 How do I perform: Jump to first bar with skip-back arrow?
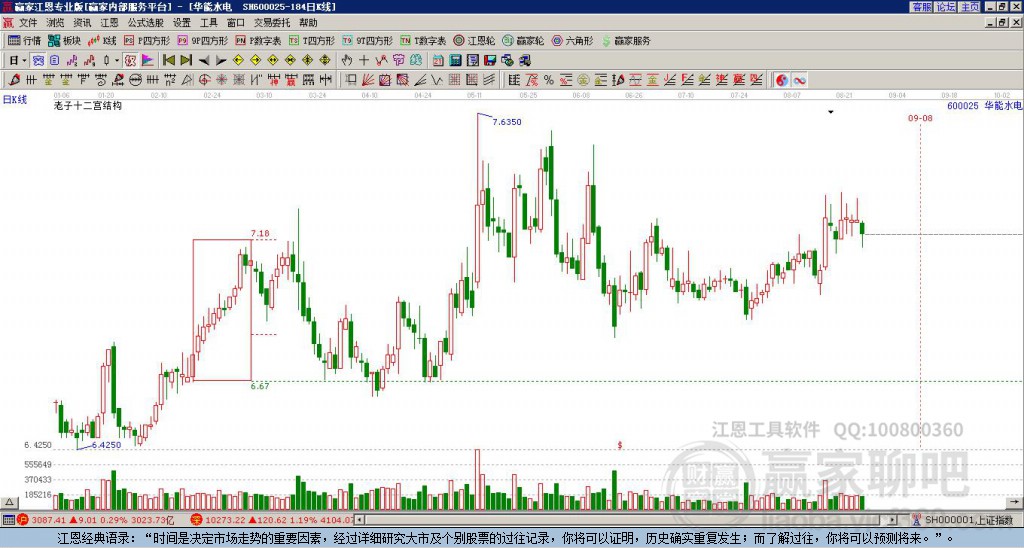coord(168,60)
